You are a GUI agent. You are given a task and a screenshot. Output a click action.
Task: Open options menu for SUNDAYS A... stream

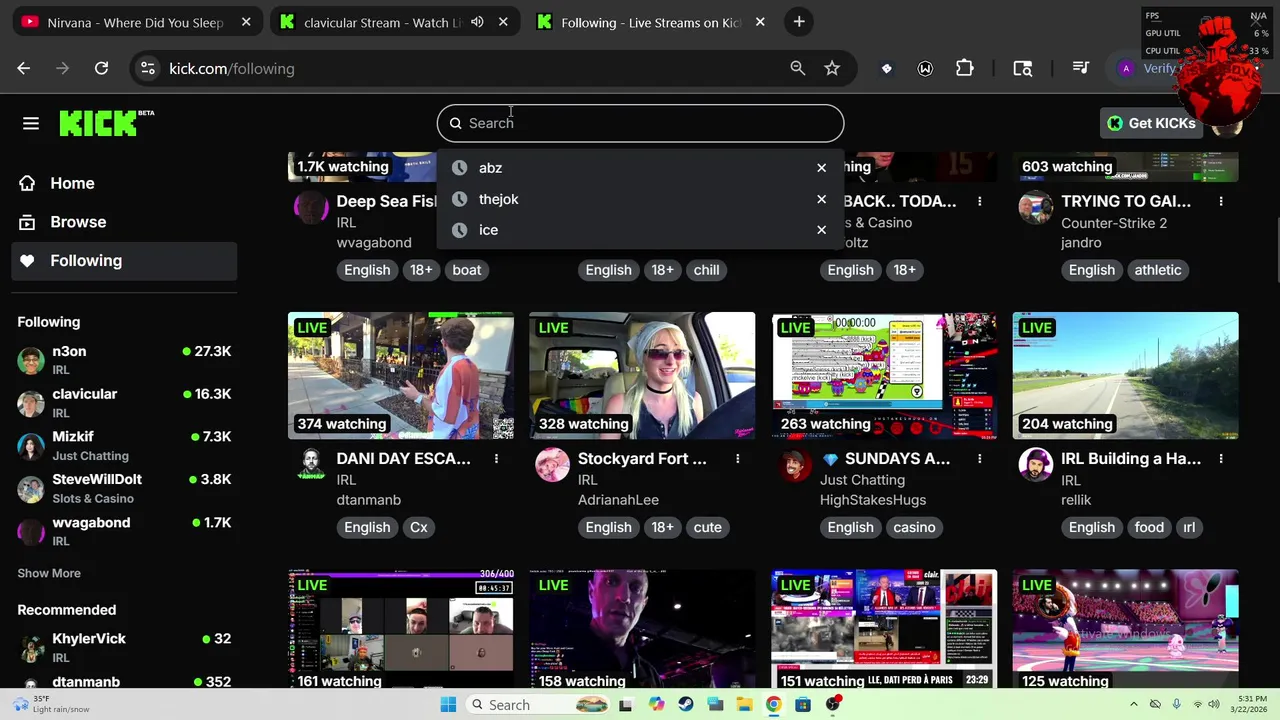coord(979,459)
